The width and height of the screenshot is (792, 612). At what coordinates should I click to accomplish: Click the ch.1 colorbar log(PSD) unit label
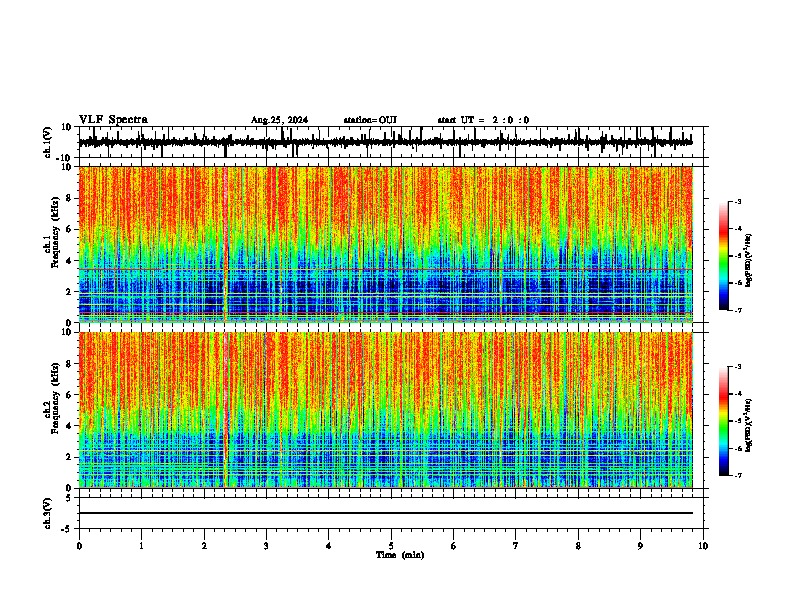(749, 261)
